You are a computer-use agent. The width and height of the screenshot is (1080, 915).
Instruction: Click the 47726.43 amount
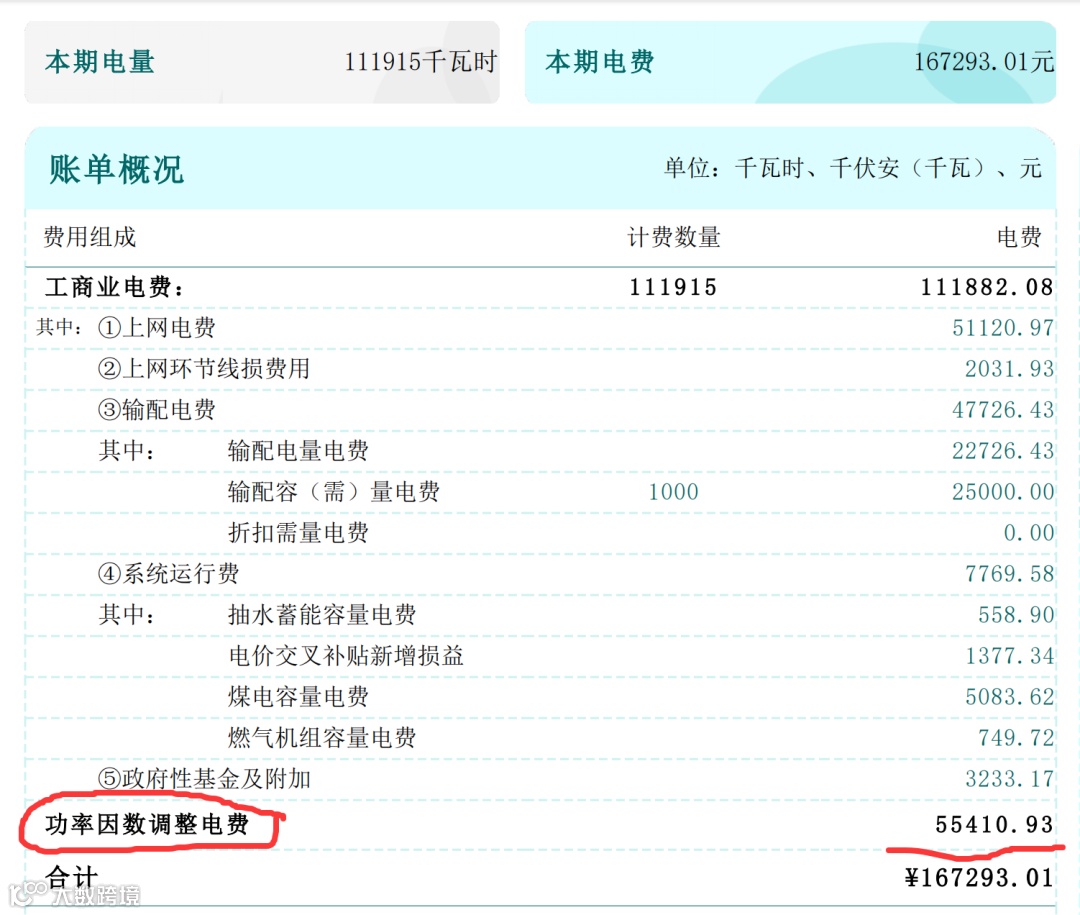[1003, 410]
